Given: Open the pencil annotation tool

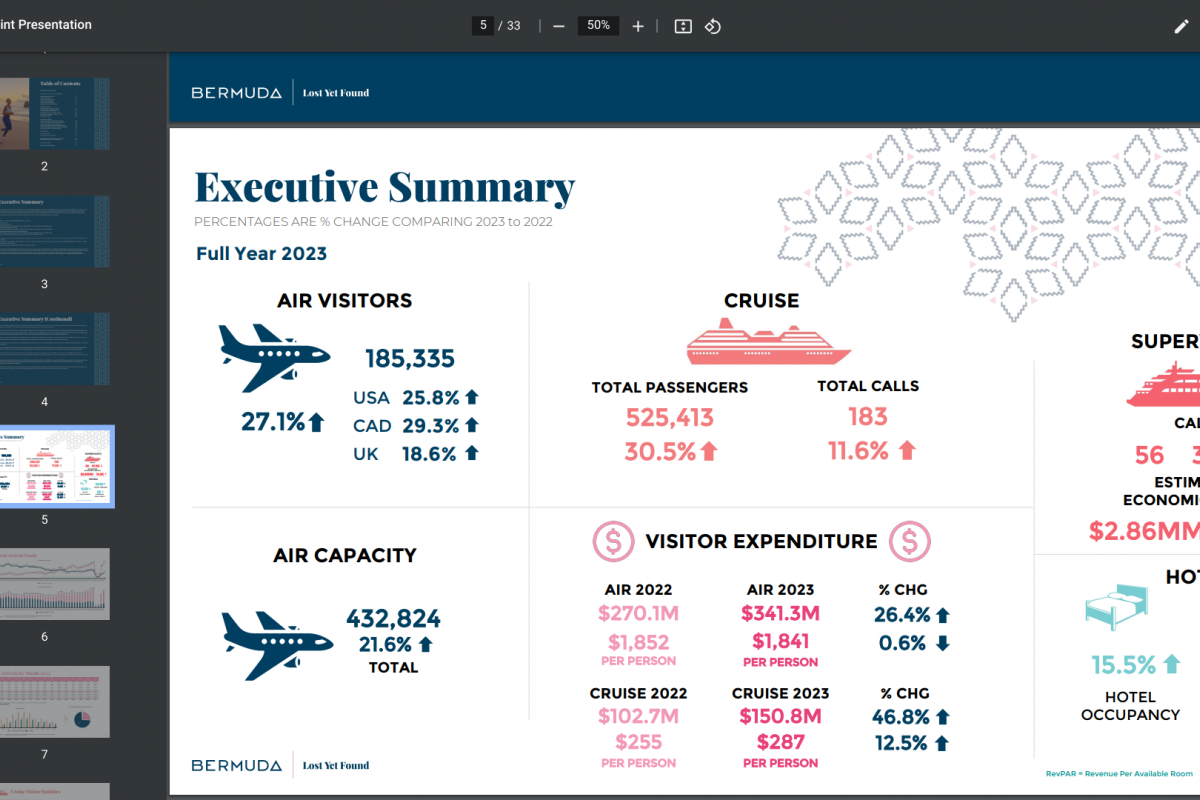Looking at the screenshot, I should click(1181, 26).
